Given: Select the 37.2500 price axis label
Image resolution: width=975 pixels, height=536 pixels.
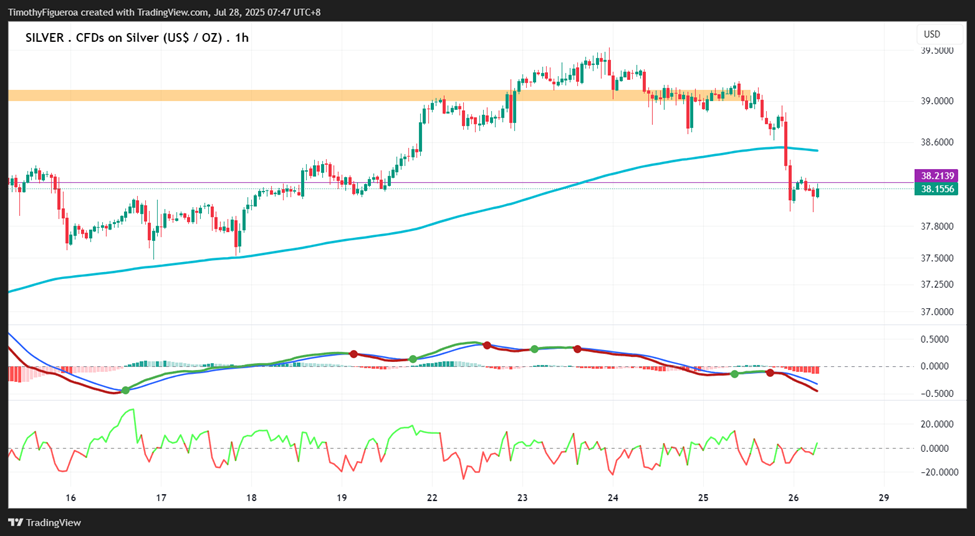Looking at the screenshot, I should click(x=937, y=284).
